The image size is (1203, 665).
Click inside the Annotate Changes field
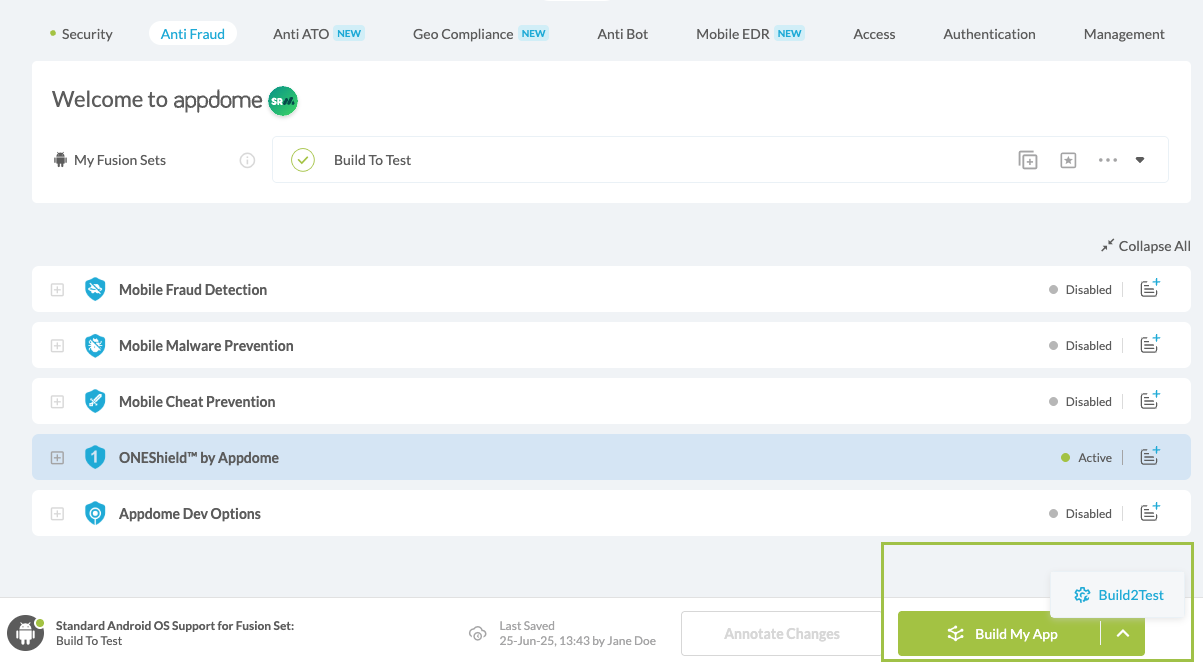coord(781,633)
